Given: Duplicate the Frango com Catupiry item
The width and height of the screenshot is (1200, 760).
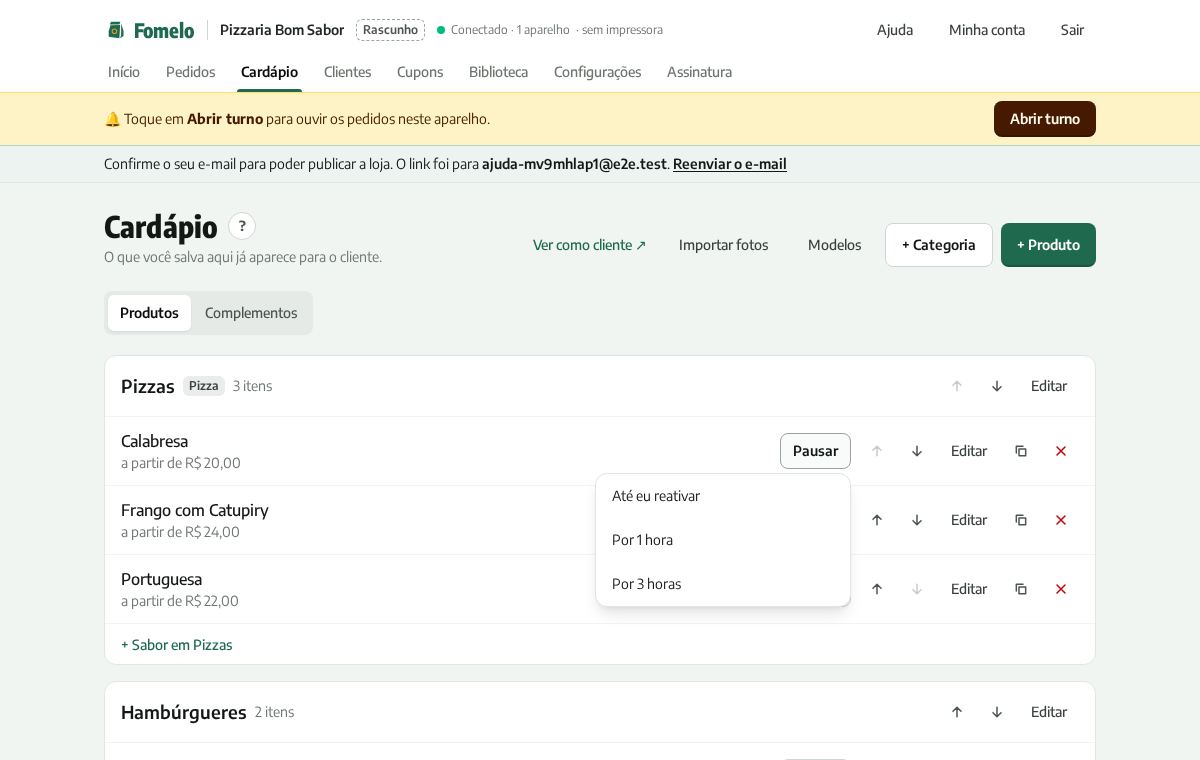Looking at the screenshot, I should pos(1021,520).
